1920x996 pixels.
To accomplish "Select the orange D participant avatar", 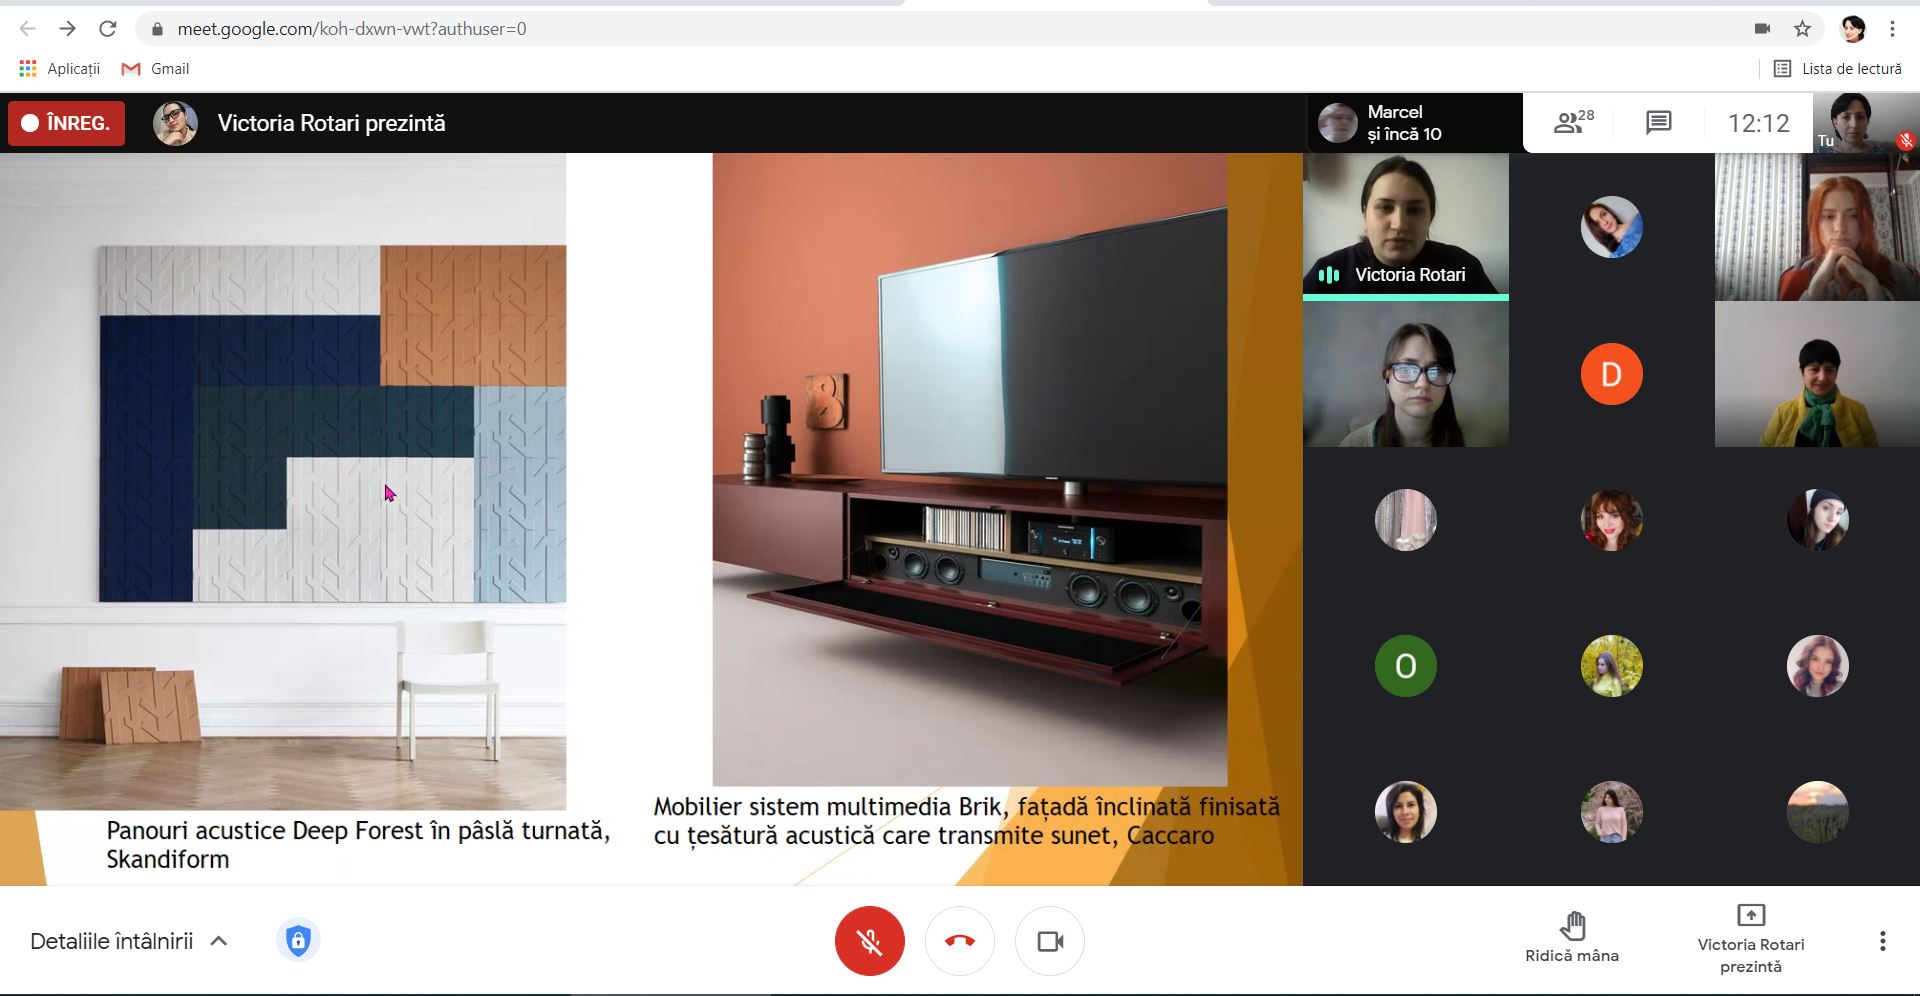I will 1611,374.
